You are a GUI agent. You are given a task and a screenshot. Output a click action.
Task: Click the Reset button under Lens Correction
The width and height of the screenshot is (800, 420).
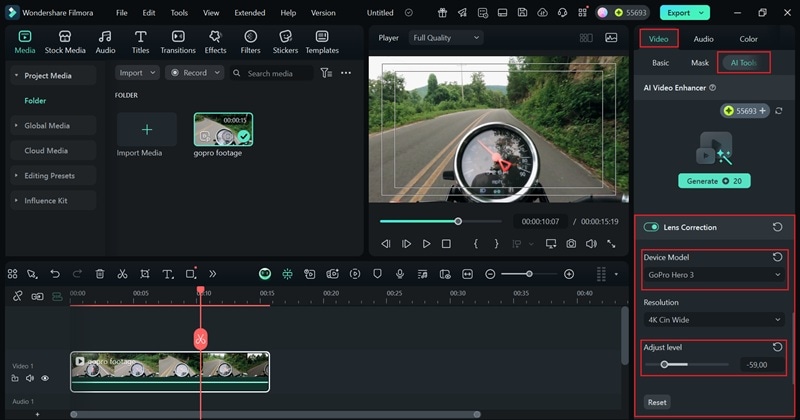657,402
